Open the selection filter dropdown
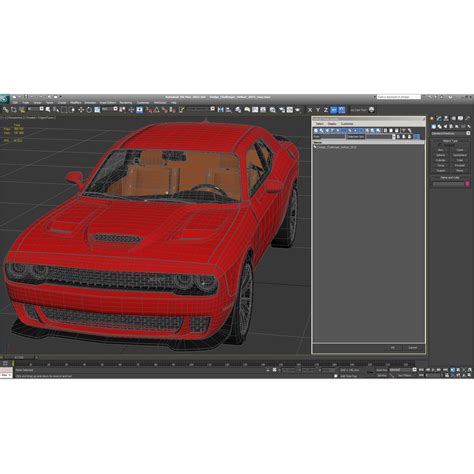Image resolution: width=474 pixels, height=474 pixels. point(35,109)
